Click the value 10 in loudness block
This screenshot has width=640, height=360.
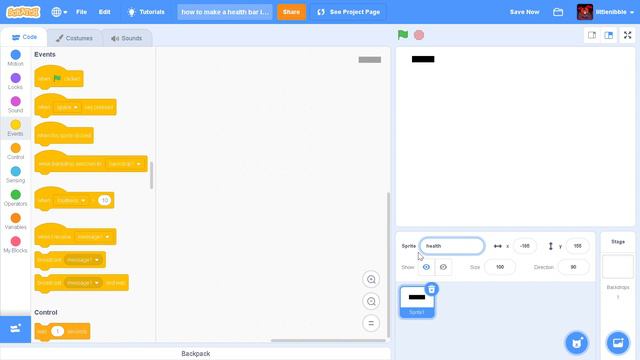pyautogui.click(x=104, y=200)
